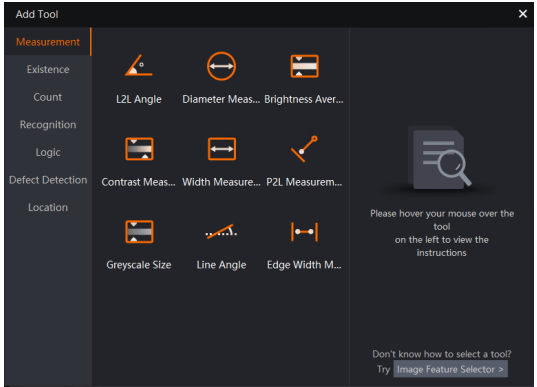Screen dimensions: 537x387
Task: Switch to Defect Detection category
Action: (48, 180)
